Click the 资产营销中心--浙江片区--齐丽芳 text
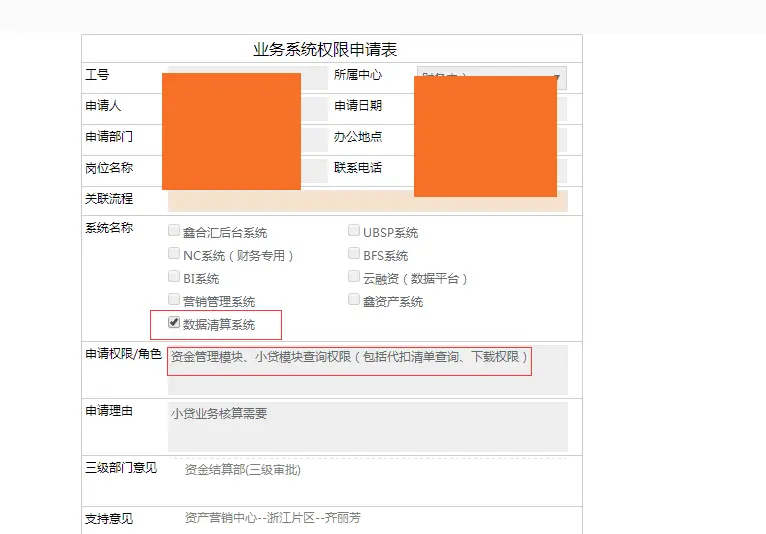The height and width of the screenshot is (534, 766). (x=273, y=517)
